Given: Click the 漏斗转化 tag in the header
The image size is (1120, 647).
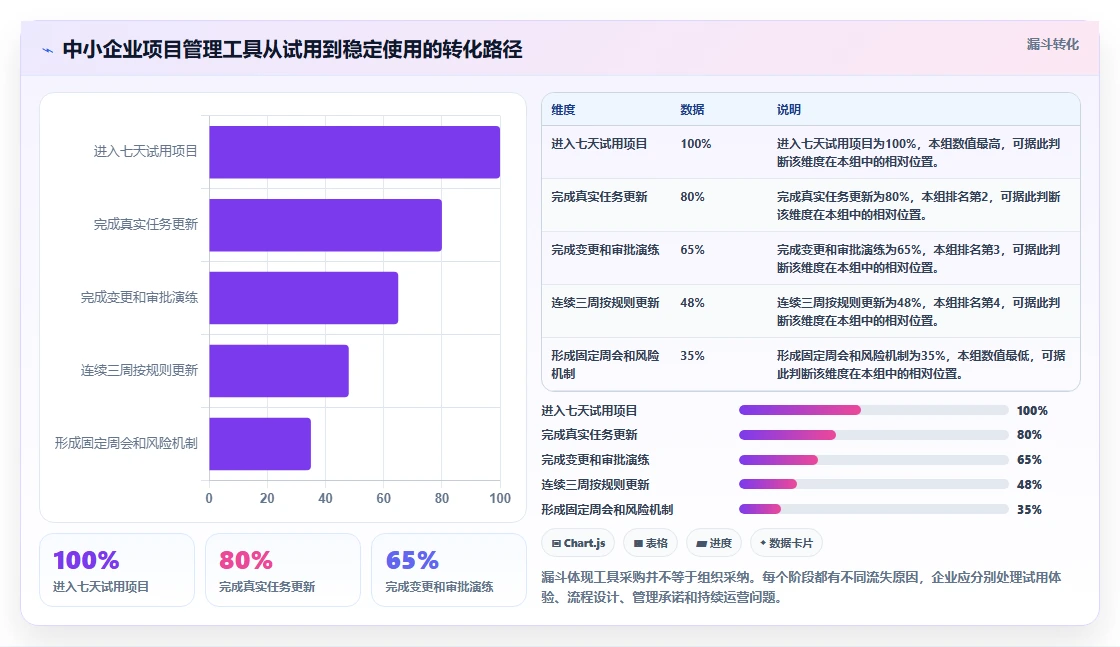Looking at the screenshot, I should (1052, 44).
